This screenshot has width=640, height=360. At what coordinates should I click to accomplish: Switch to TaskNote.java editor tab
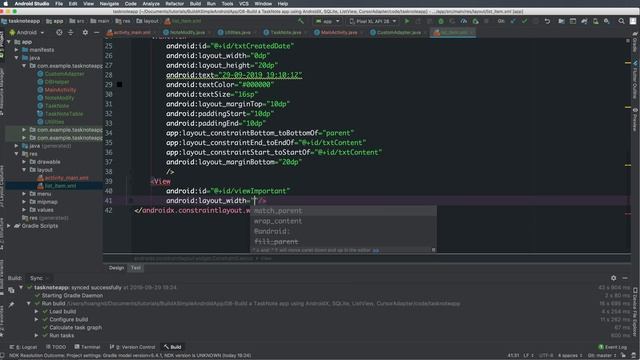click(x=283, y=32)
